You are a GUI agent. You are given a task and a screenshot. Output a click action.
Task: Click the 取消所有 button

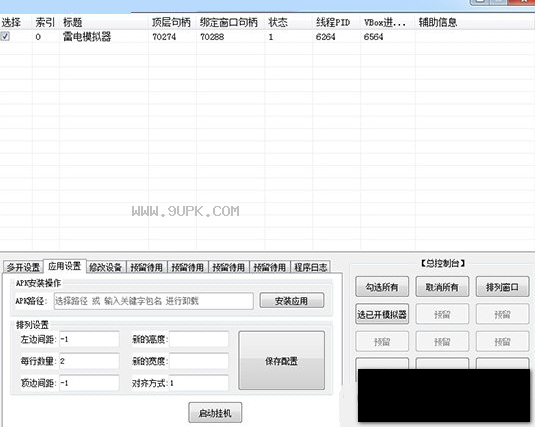click(x=442, y=287)
